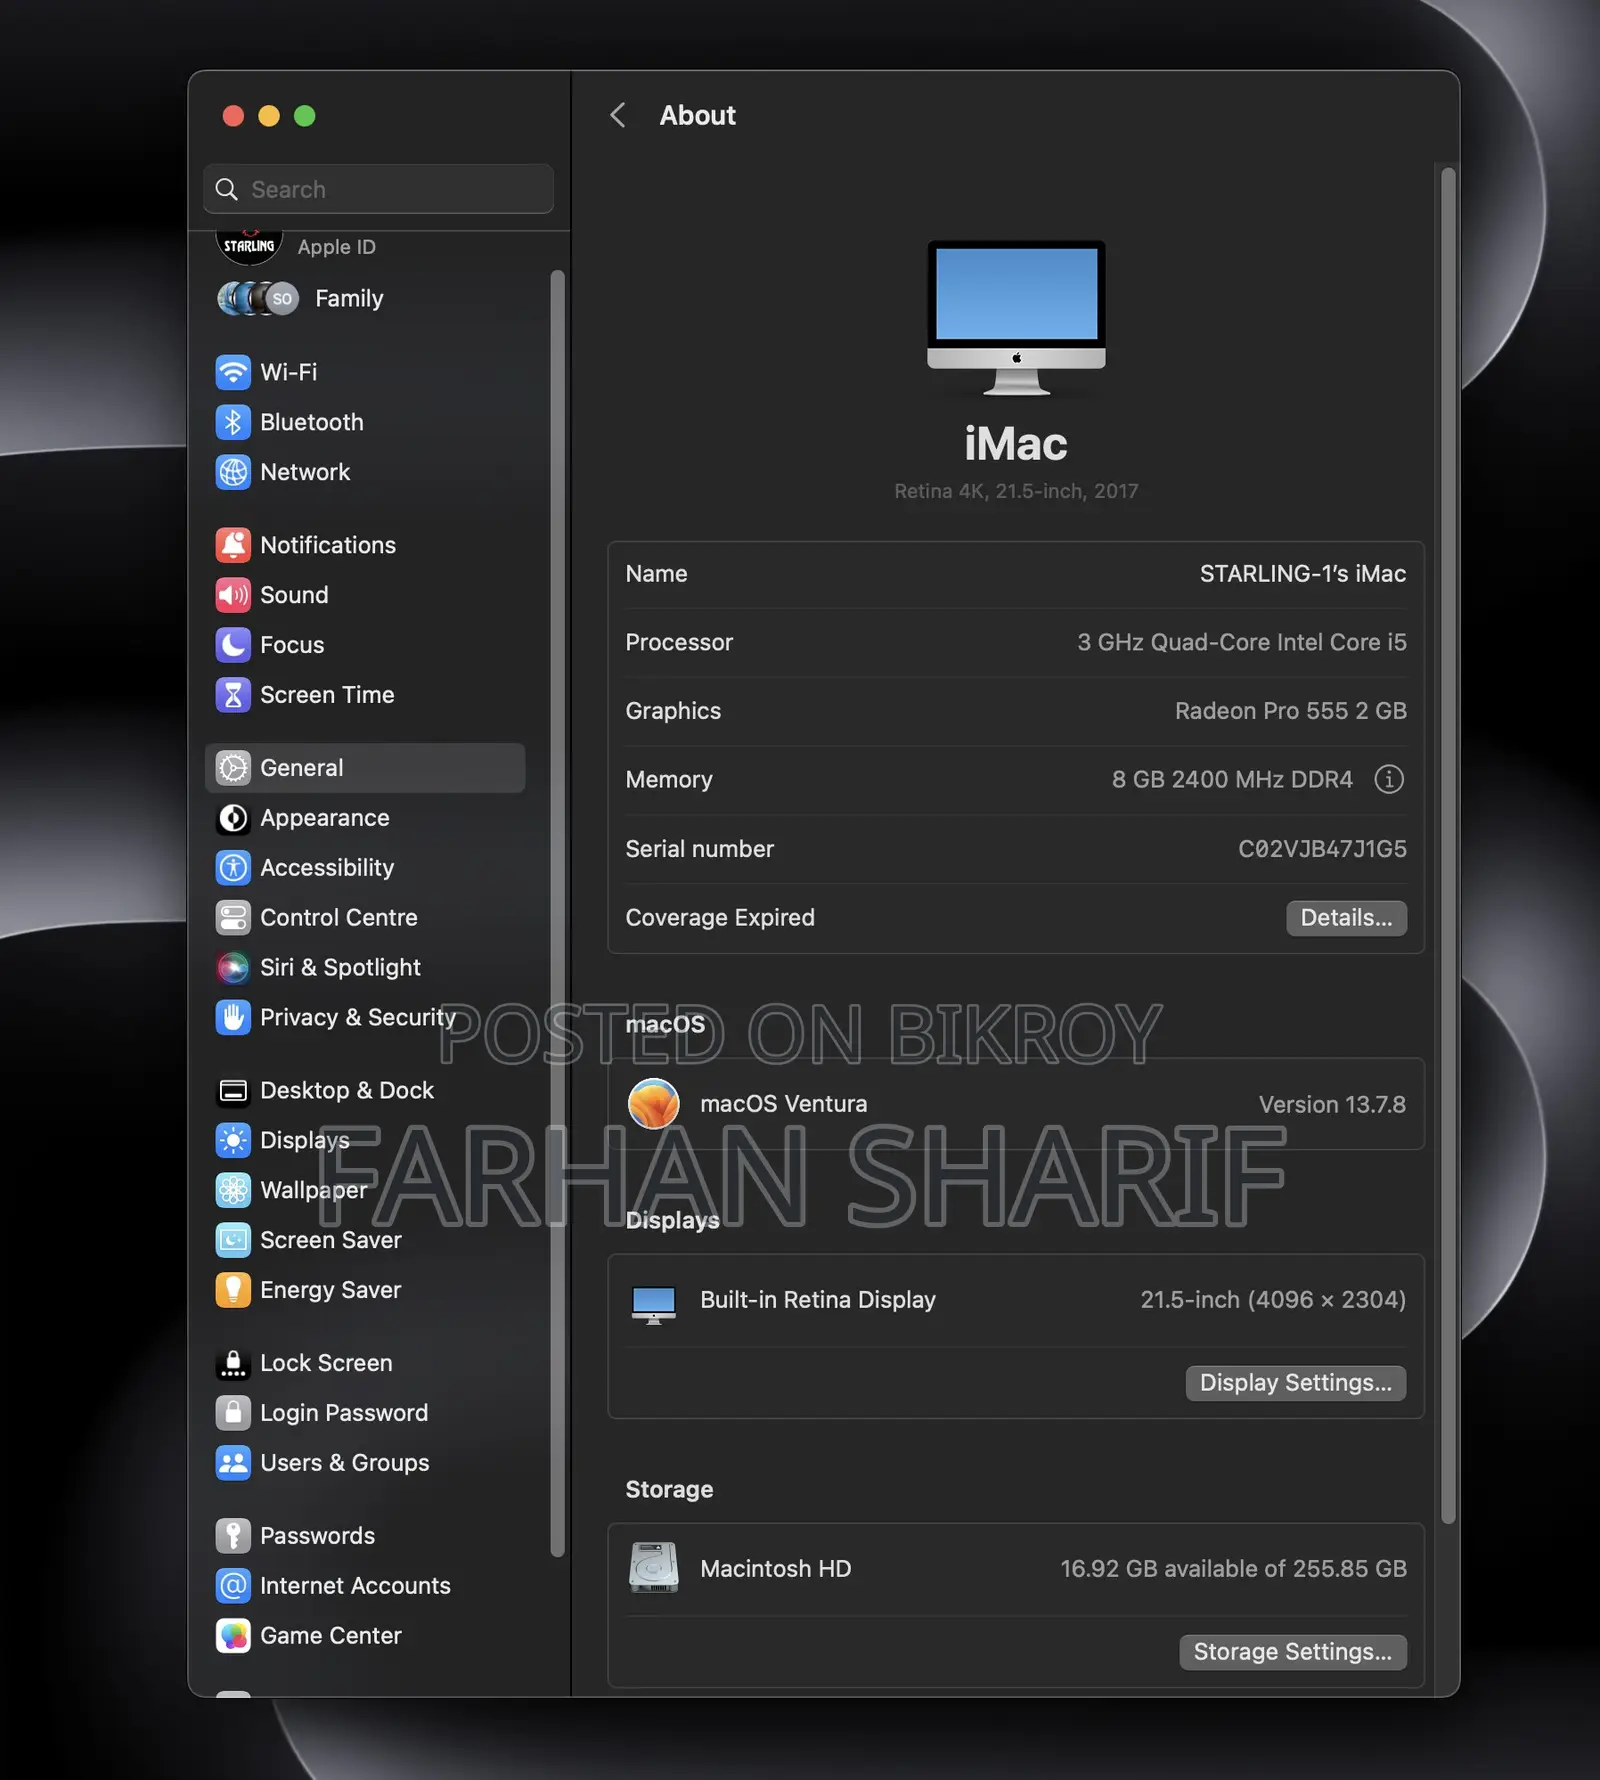Screen dimensions: 1600x1780
Task: Click the macOS Ventura logo icon
Action: (x=654, y=1104)
